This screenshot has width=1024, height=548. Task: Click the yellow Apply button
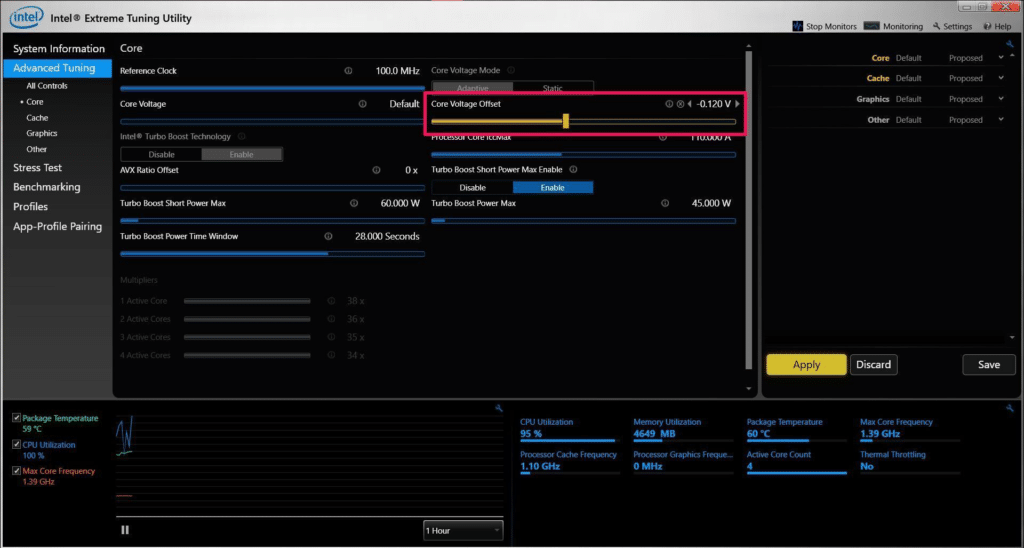pos(807,365)
